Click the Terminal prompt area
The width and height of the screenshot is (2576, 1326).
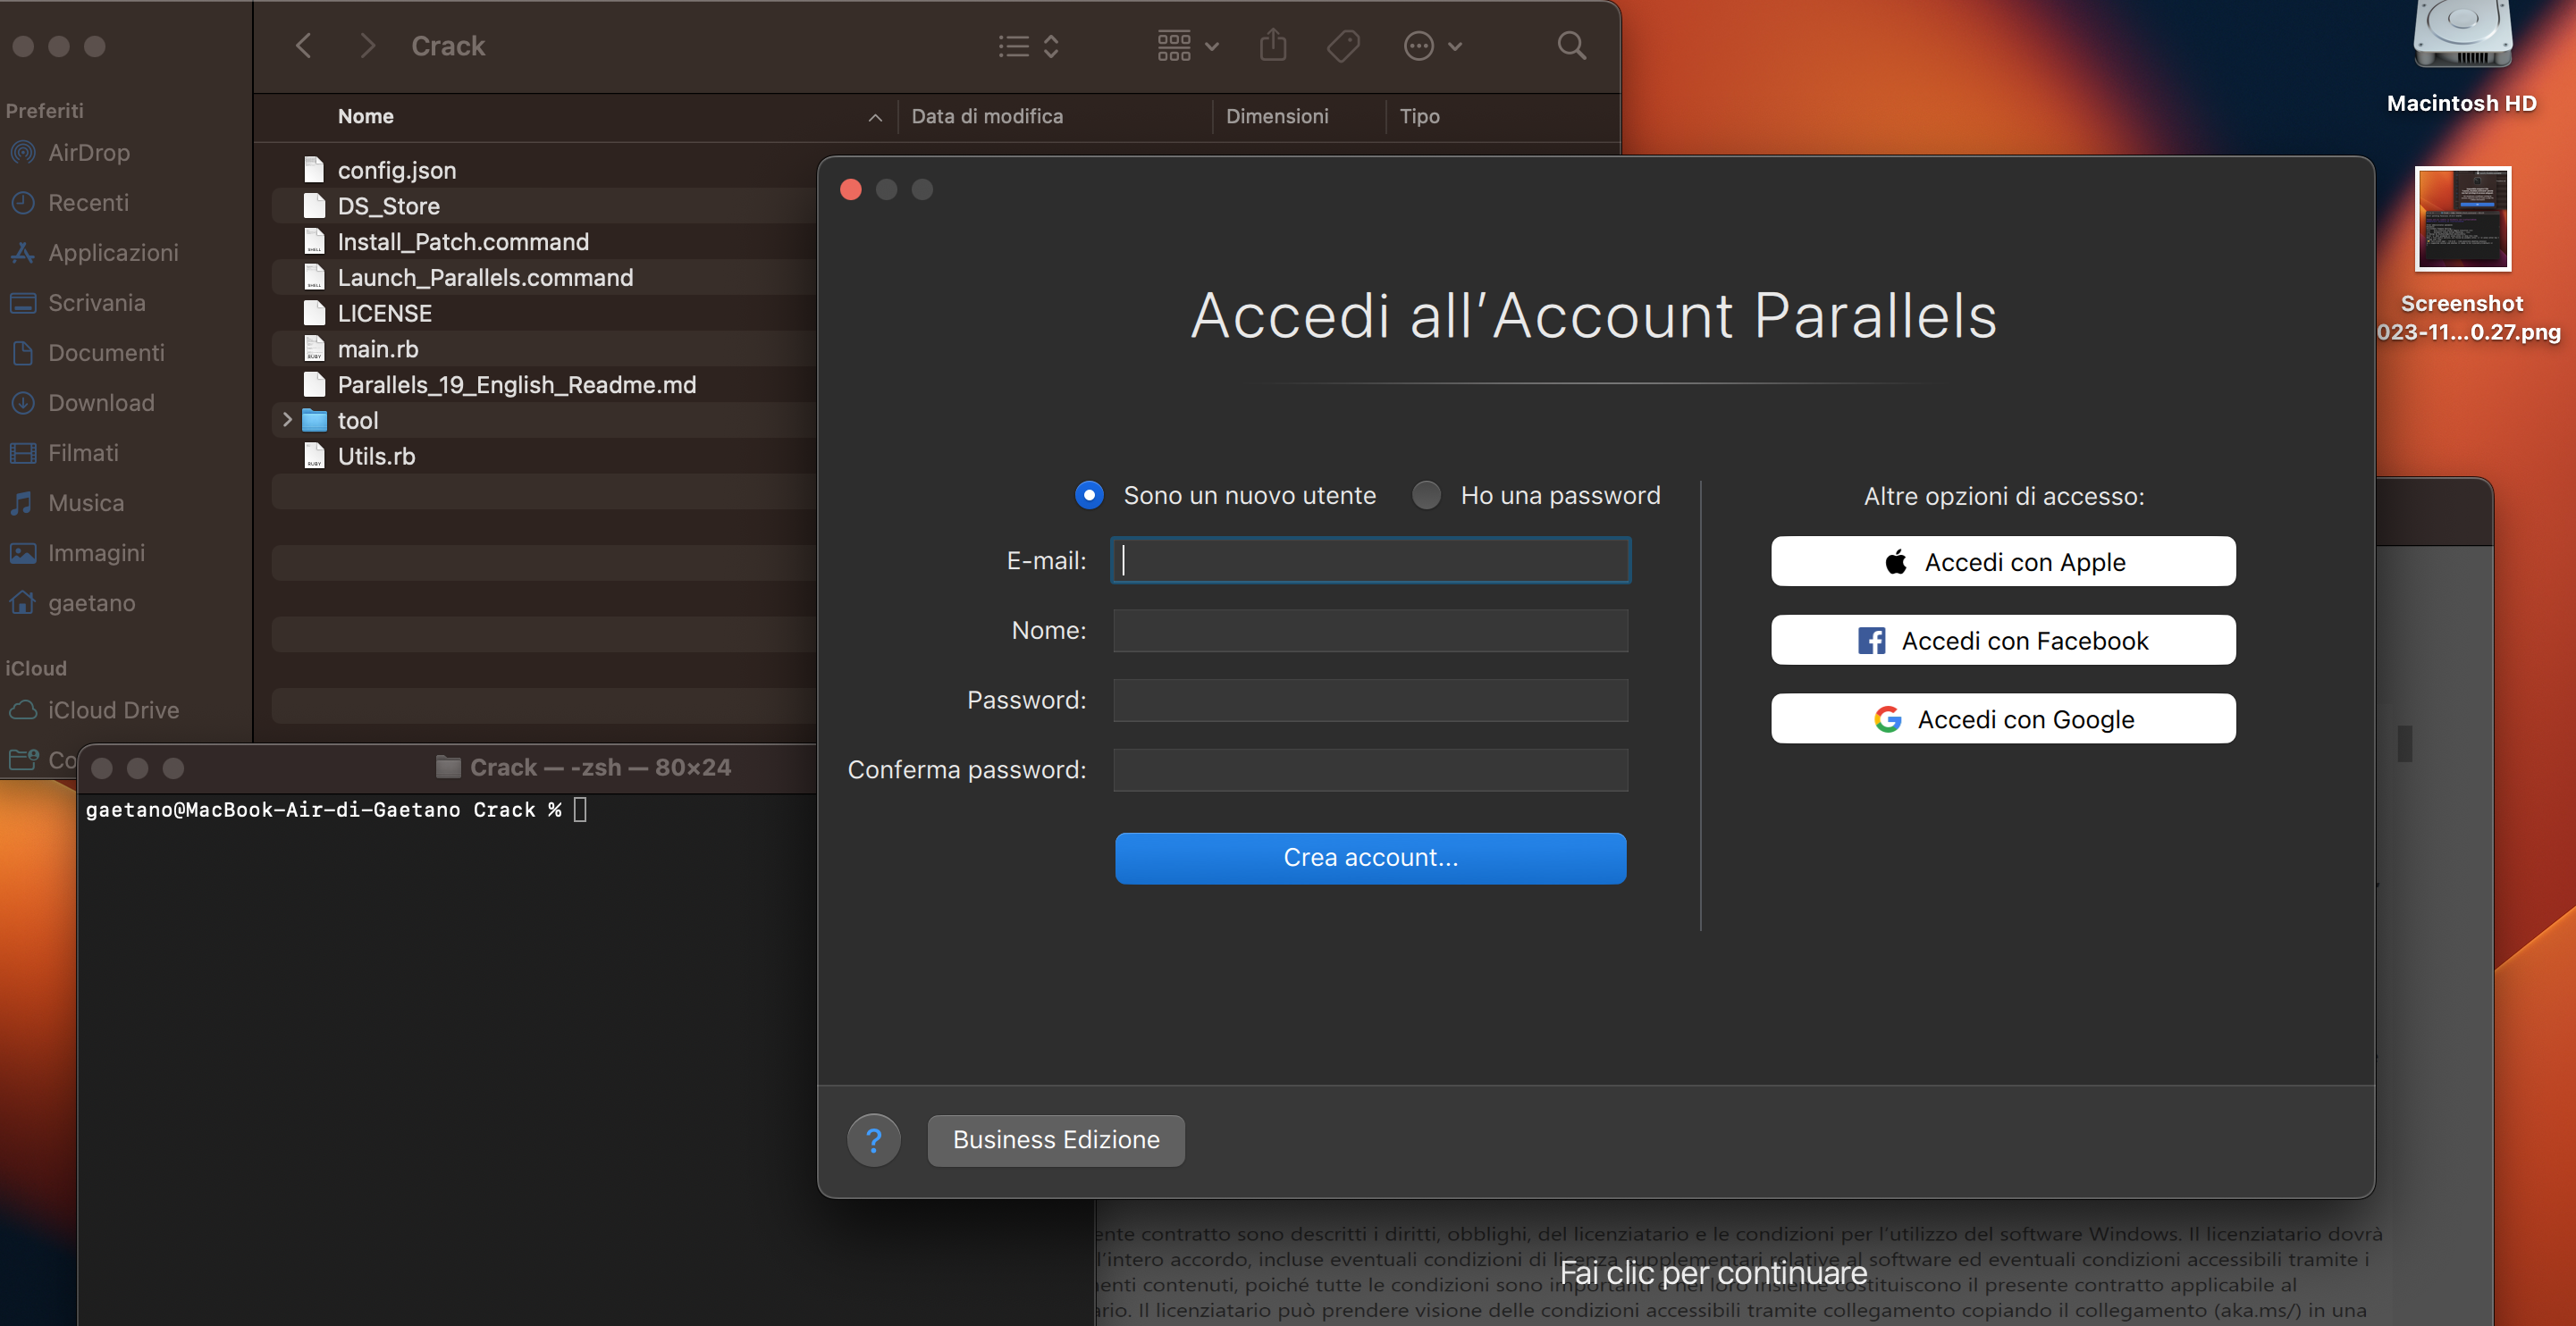click(335, 810)
